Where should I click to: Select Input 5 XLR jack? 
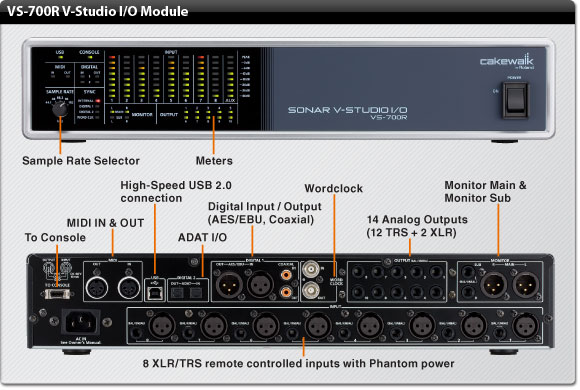[318, 326]
